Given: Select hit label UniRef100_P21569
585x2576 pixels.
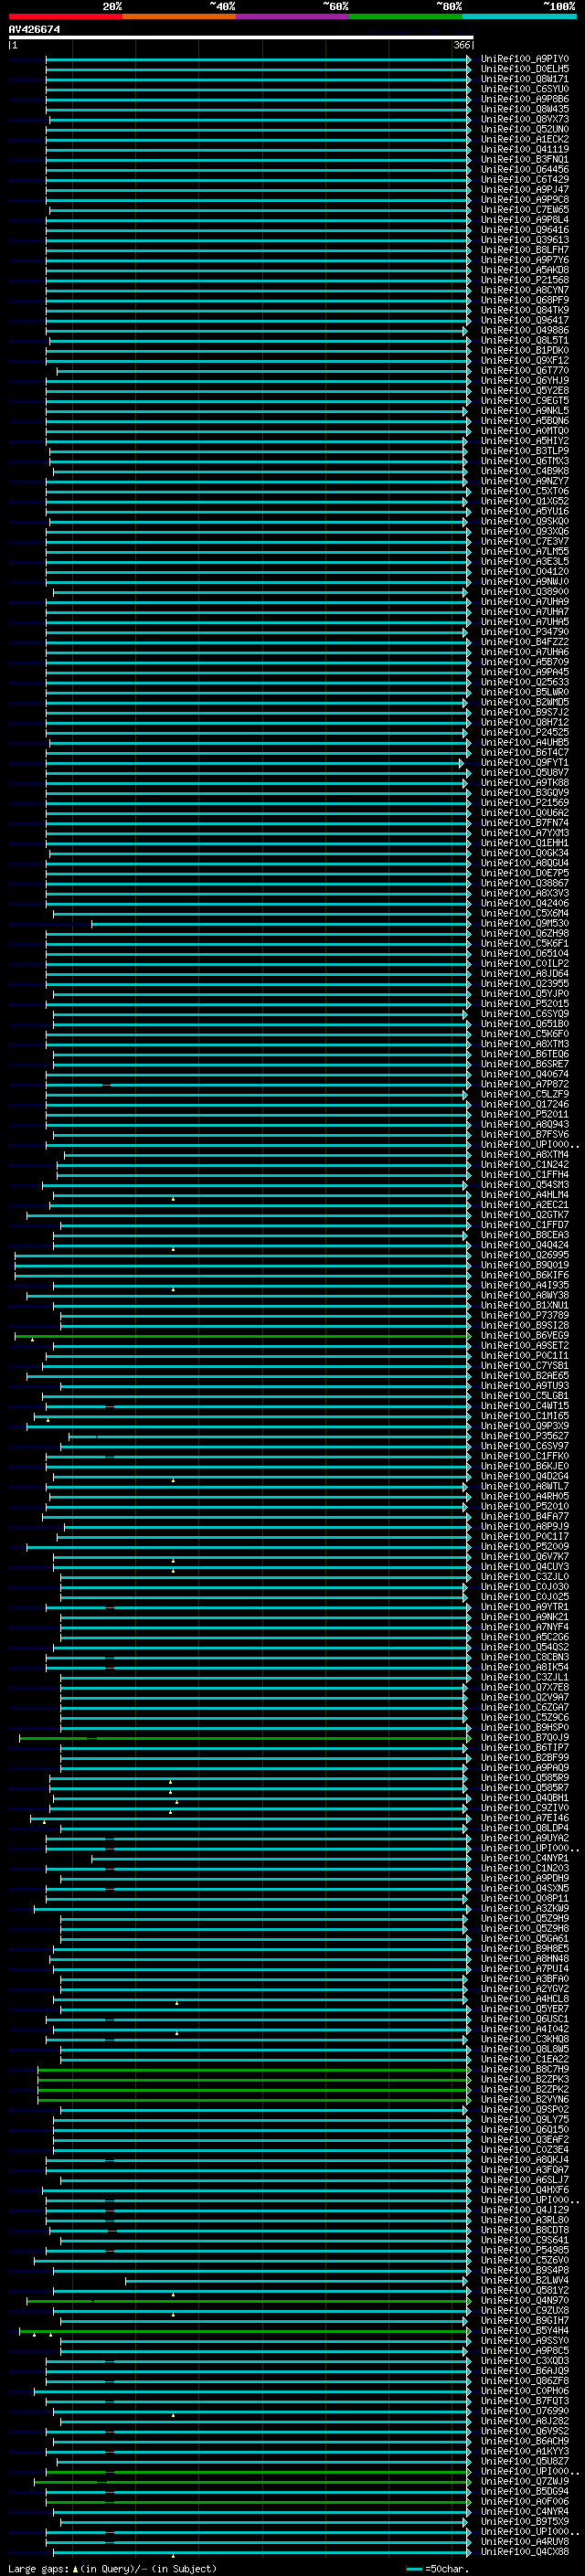Looking at the screenshot, I should (x=525, y=803).
